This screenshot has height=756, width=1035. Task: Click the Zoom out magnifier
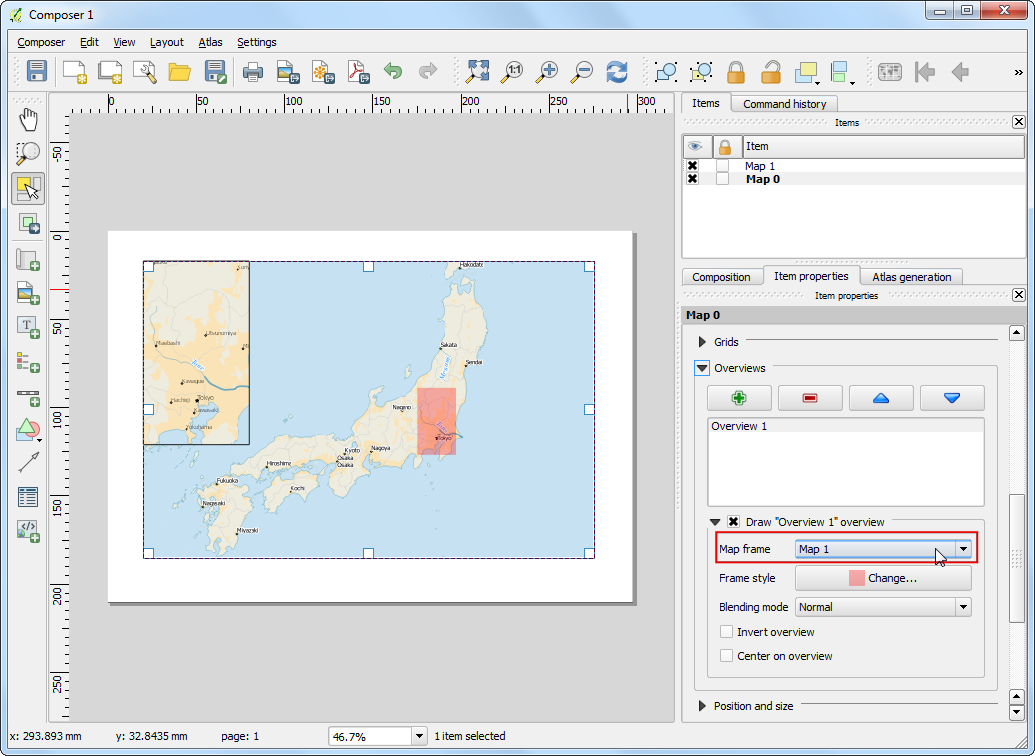pyautogui.click(x=582, y=71)
